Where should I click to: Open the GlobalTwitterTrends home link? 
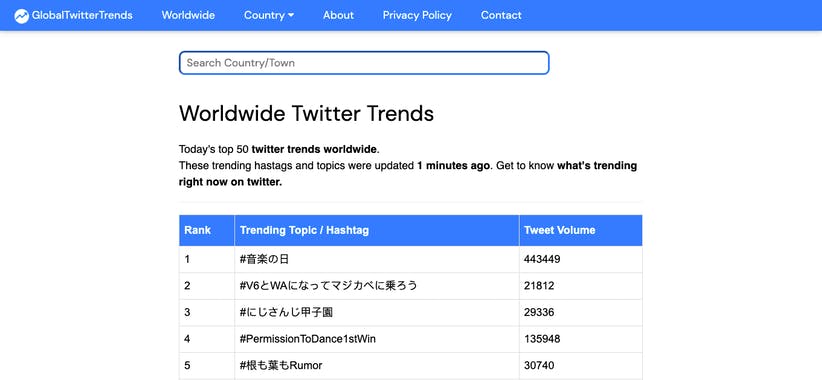(73, 16)
